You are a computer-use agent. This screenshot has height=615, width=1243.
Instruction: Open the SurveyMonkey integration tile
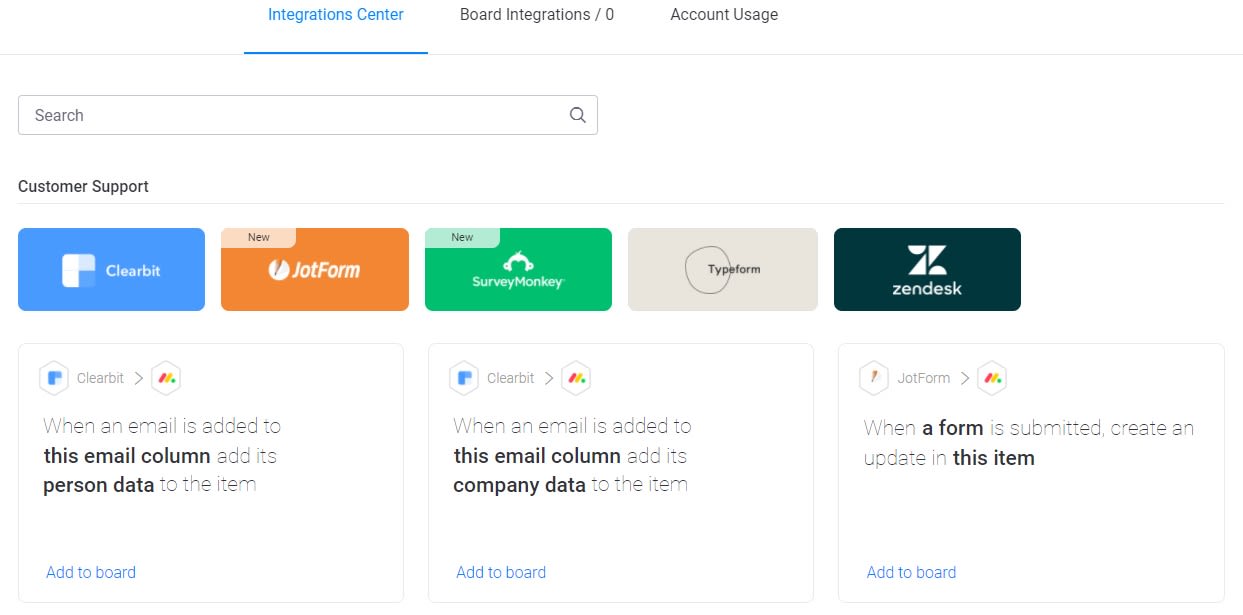tap(518, 269)
